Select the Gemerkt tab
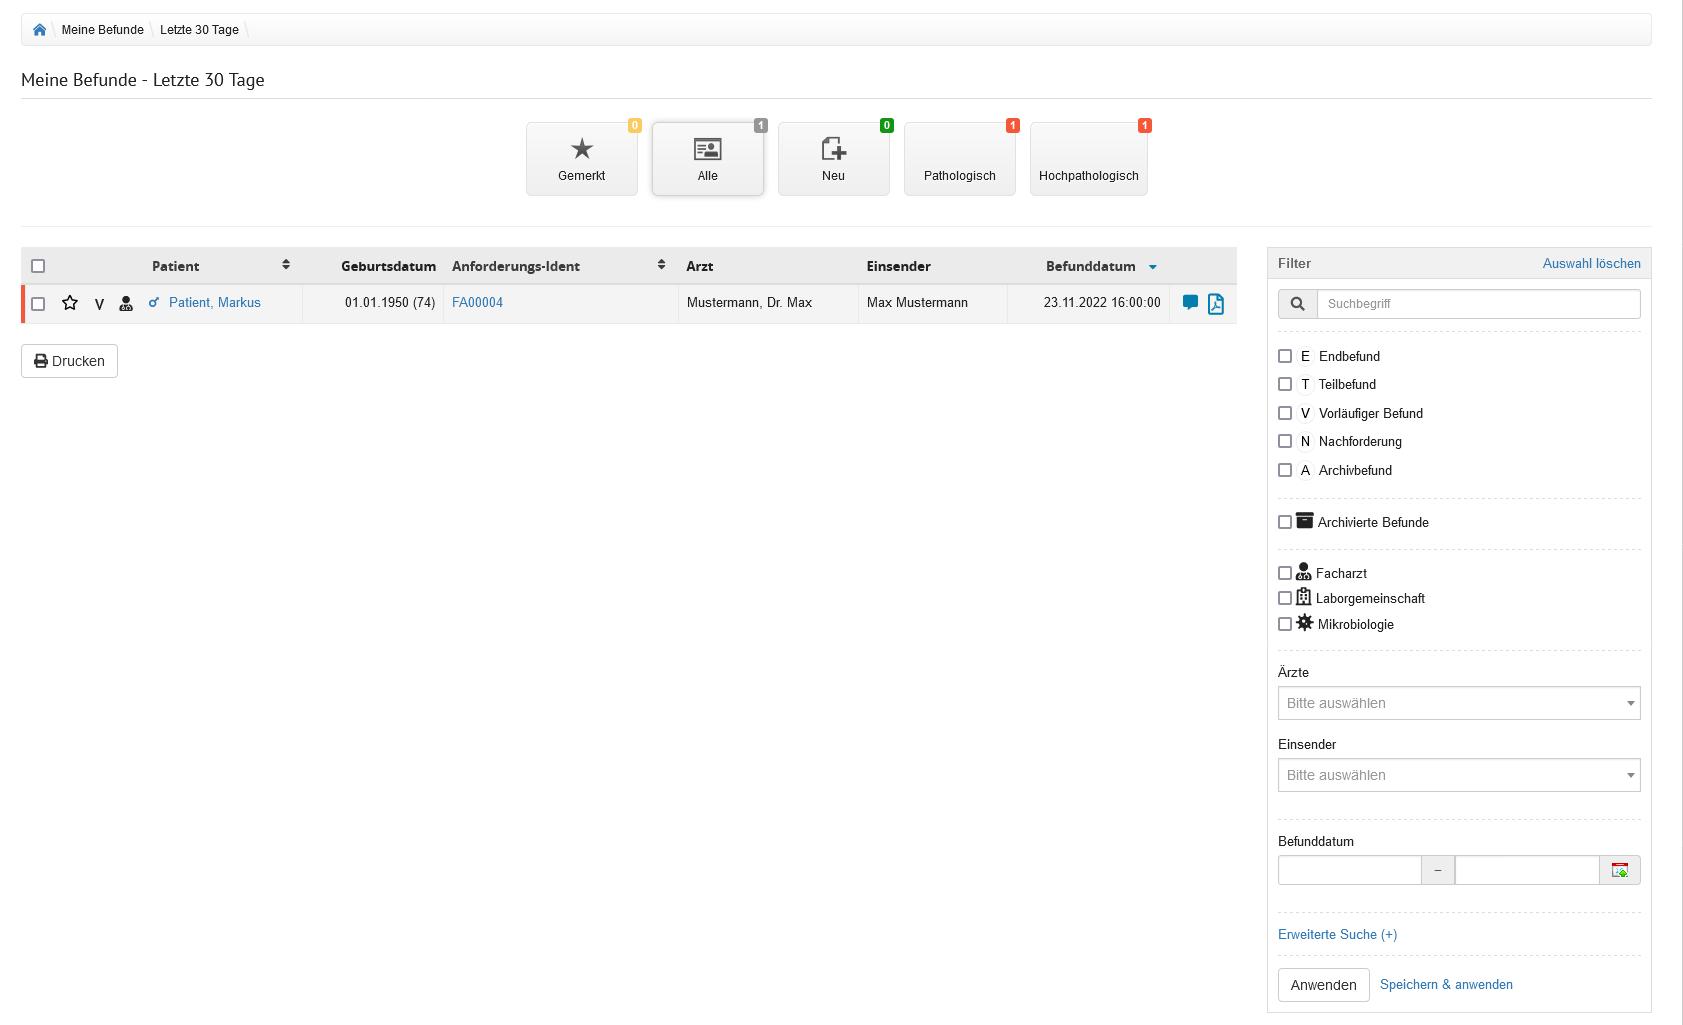This screenshot has width=1683, height=1025. (x=581, y=160)
